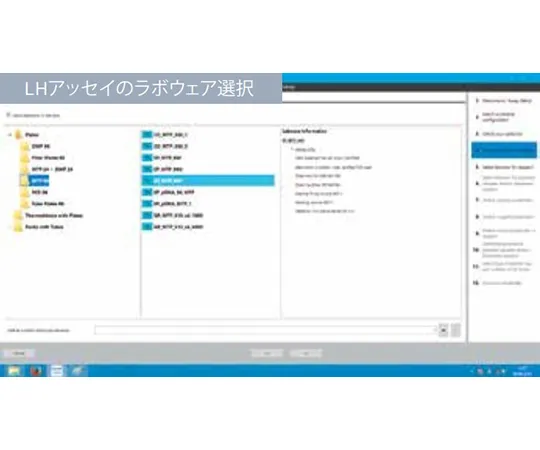Click the Next button in bottom bar
Viewport: 540px width, 450px height.
click(306, 354)
